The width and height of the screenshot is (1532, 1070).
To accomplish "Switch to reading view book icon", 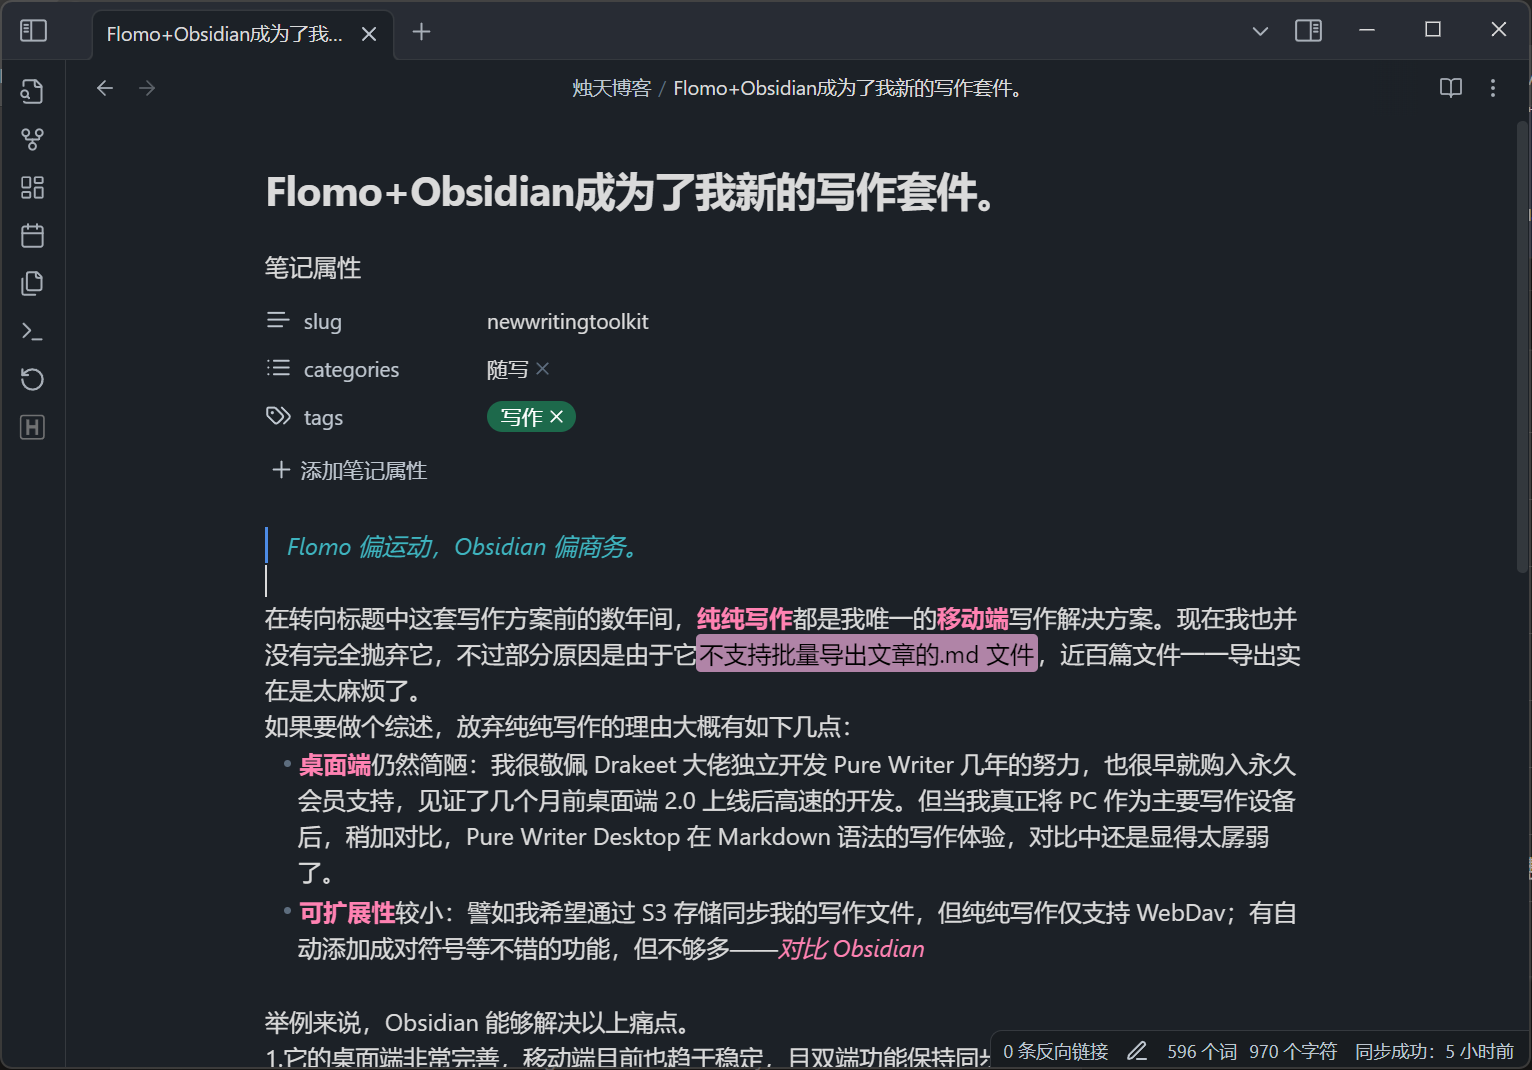I will click(x=1451, y=88).
